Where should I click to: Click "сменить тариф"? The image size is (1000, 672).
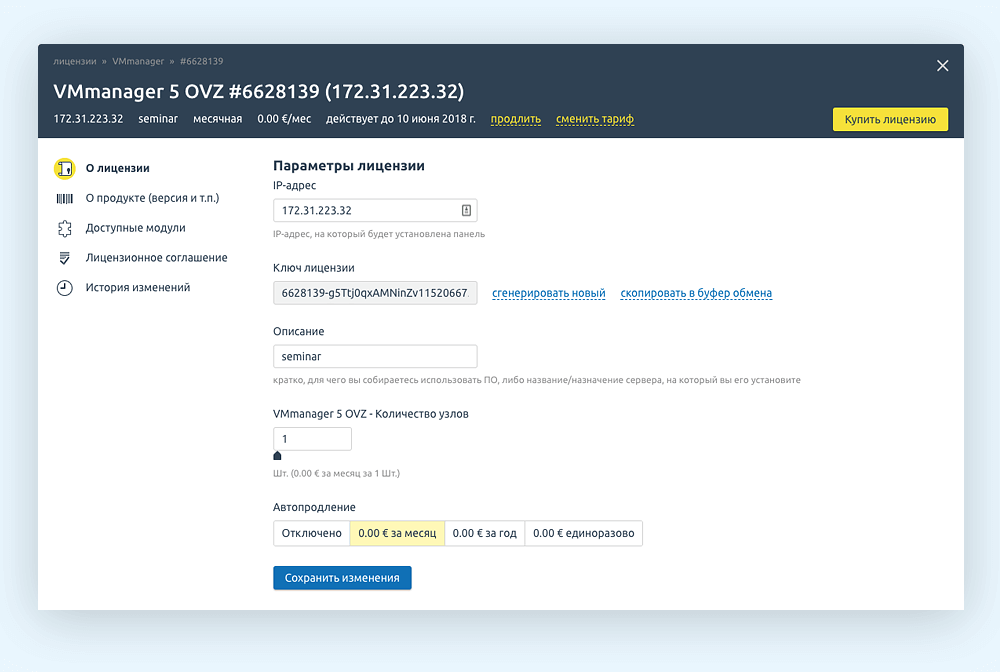pos(595,119)
